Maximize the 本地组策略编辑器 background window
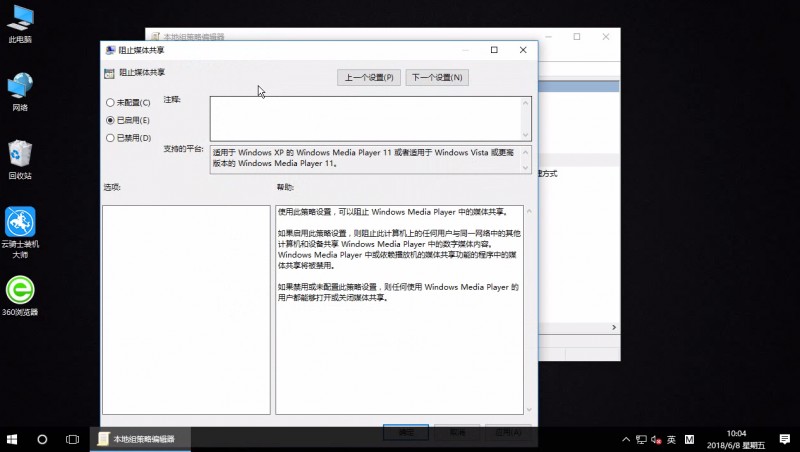 (577, 37)
